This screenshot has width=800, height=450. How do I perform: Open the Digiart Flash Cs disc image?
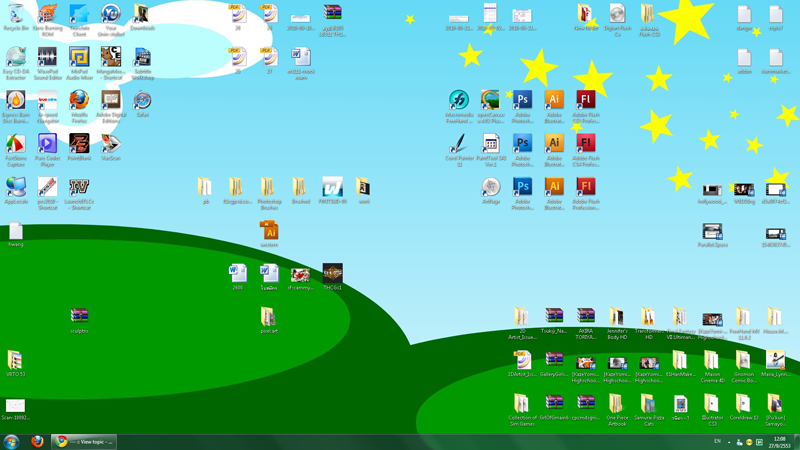(617, 19)
